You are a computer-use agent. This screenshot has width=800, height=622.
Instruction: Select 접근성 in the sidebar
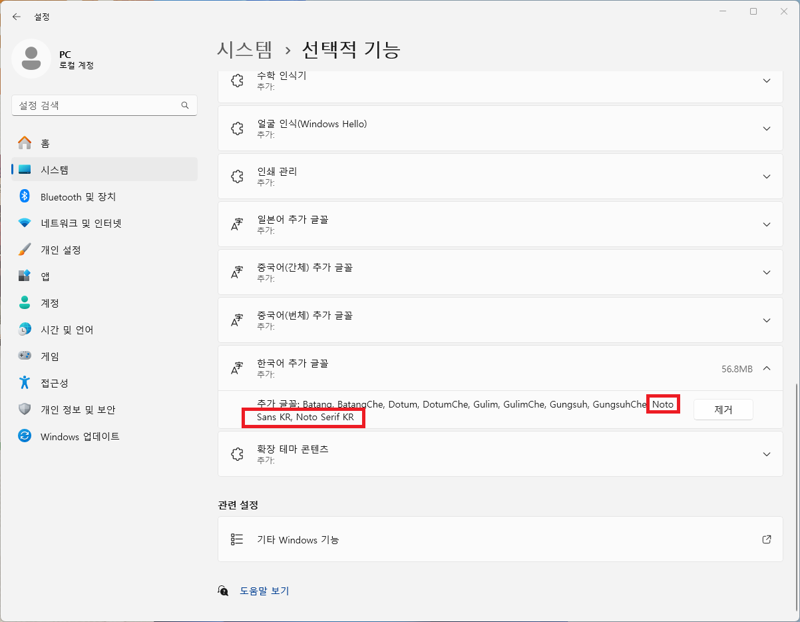[104, 383]
